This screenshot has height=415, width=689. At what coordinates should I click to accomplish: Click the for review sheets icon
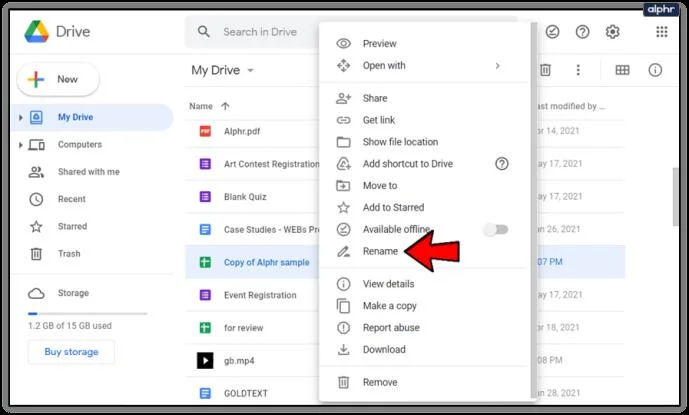[x=205, y=328]
